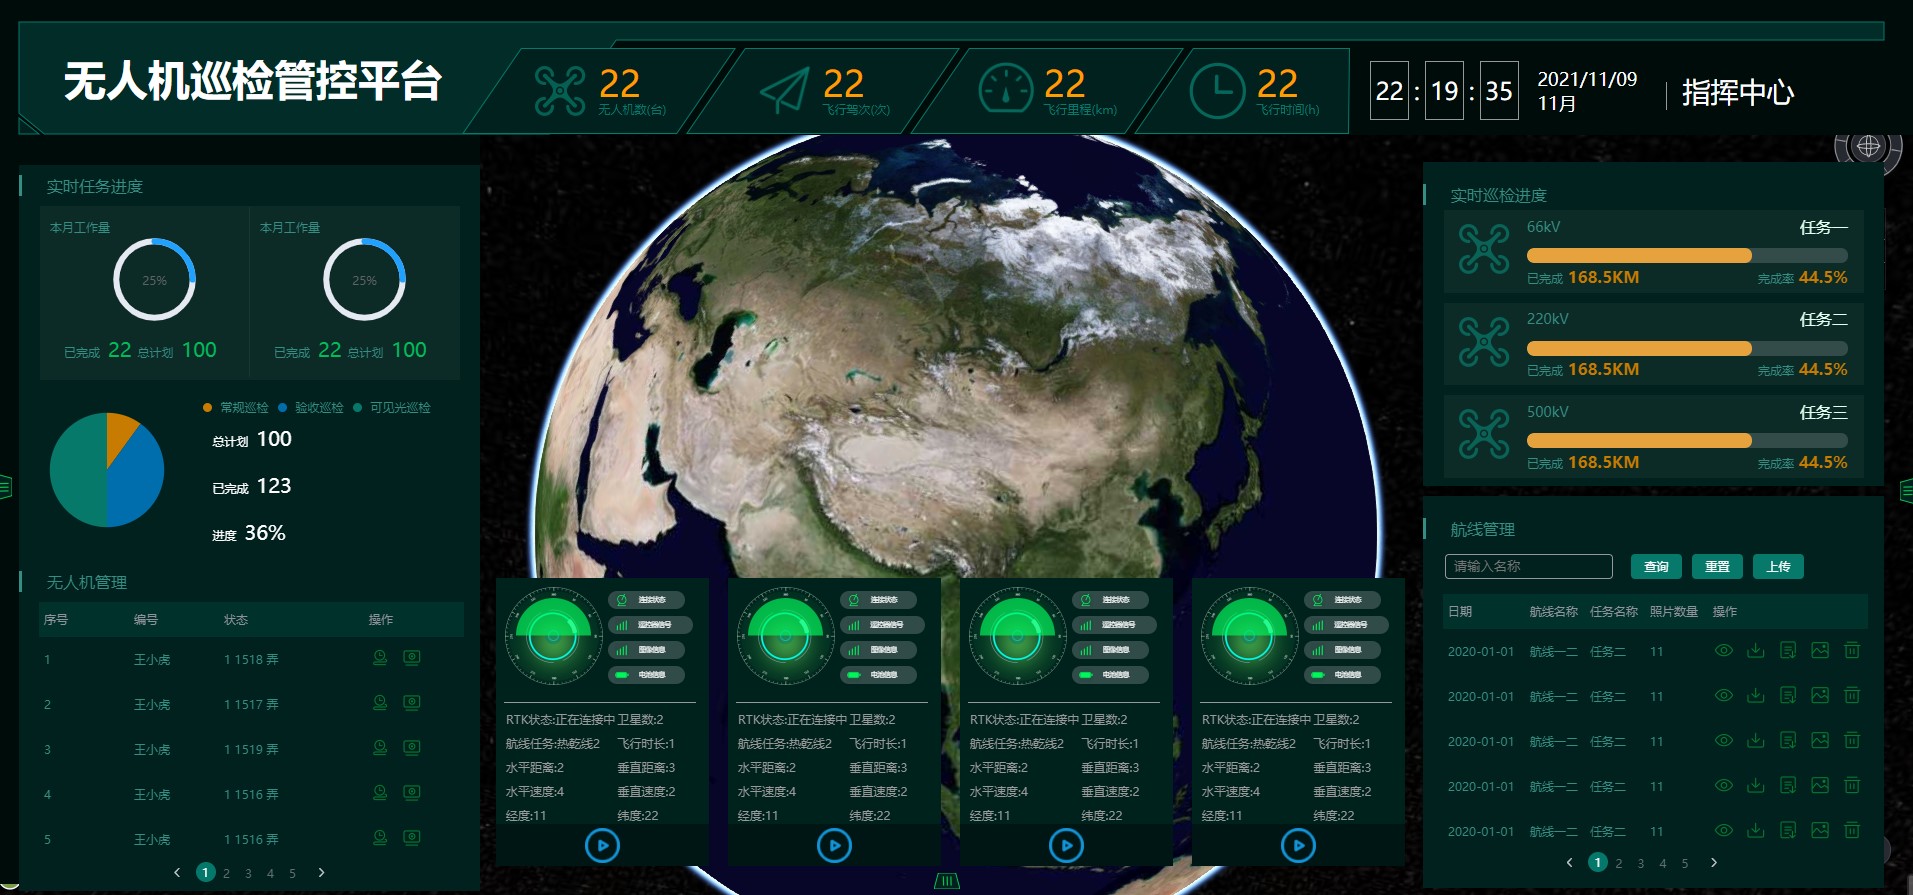Play video on the first drone status card
Screen dimensions: 1913x895
point(602,846)
